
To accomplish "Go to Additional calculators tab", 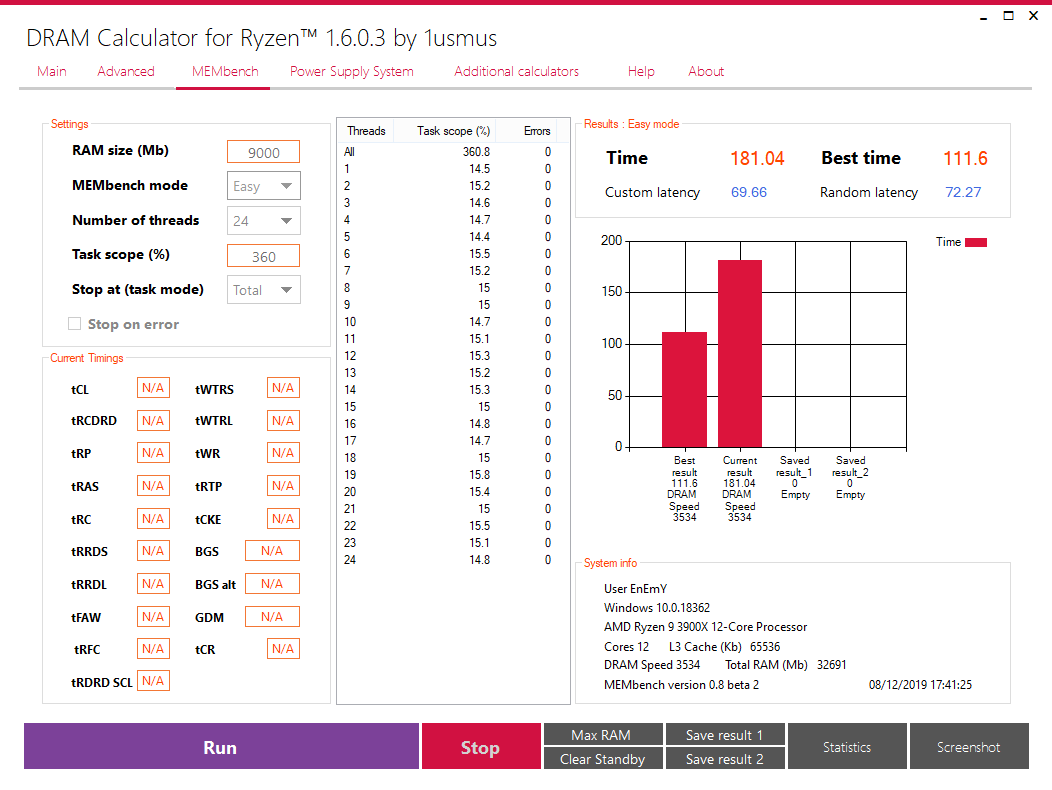I will pos(516,71).
